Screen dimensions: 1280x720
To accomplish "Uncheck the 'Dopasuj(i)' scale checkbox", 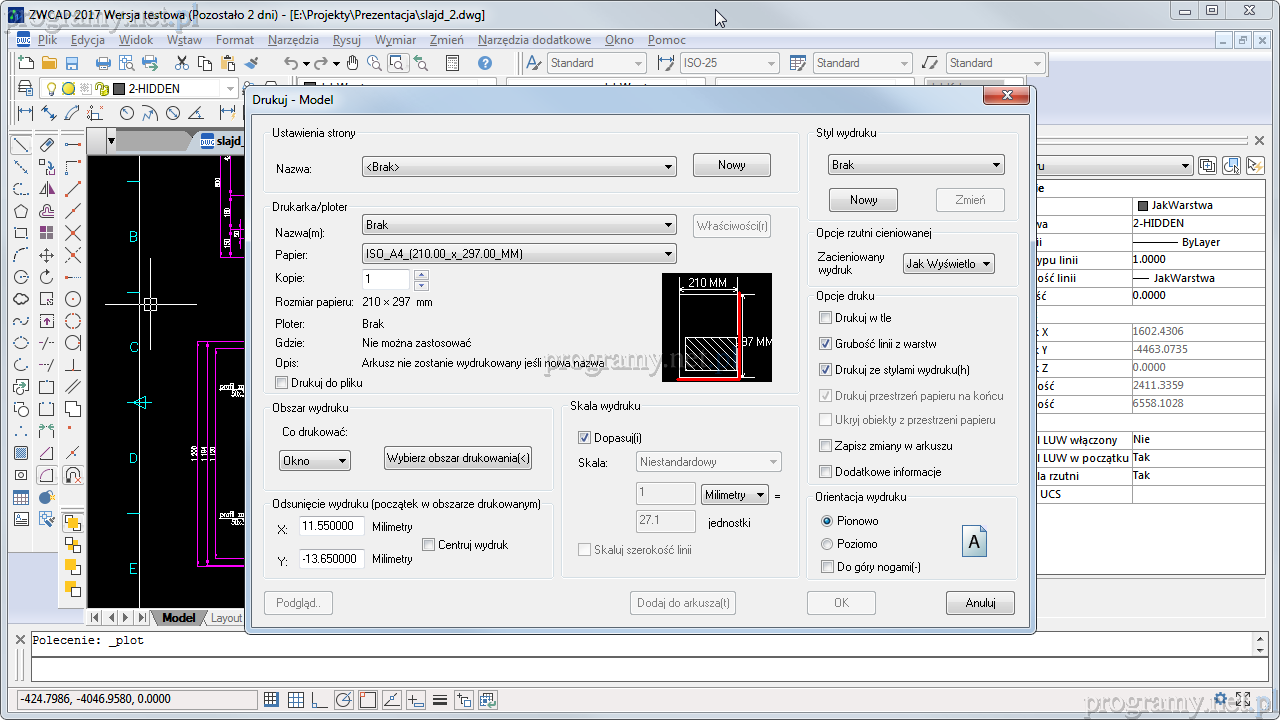I will coord(585,438).
